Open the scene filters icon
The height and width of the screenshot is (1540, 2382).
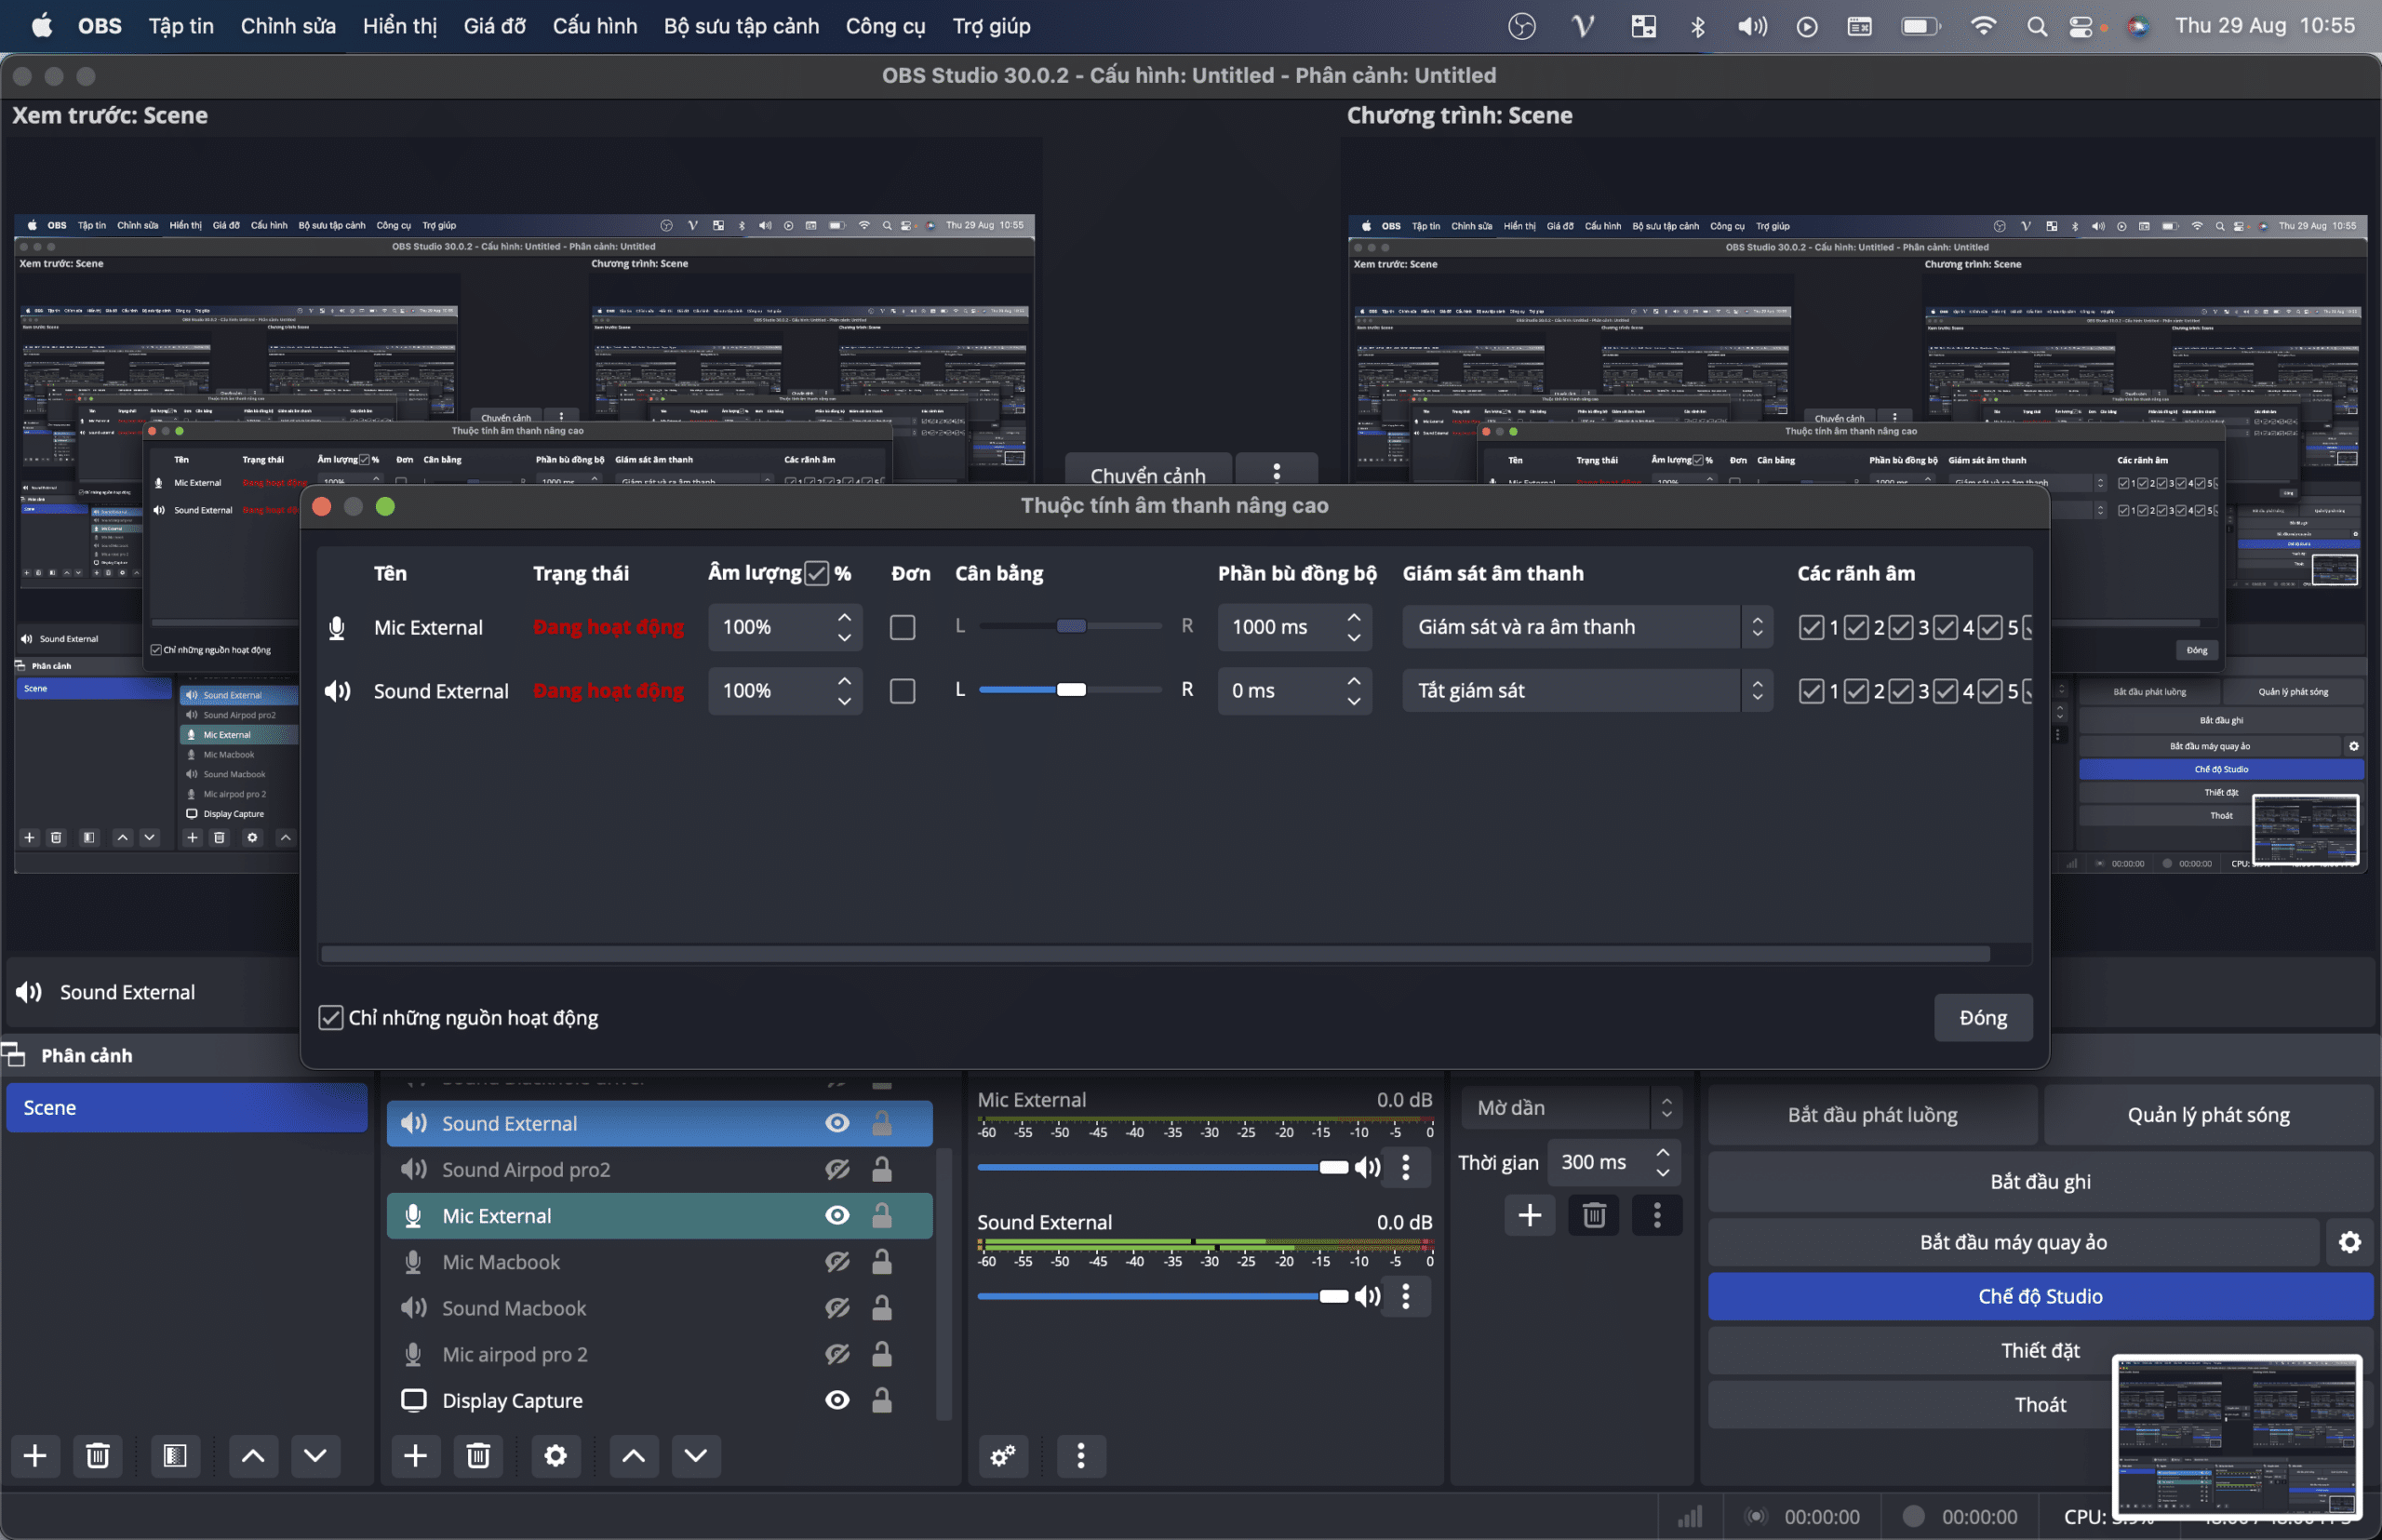pos(175,1455)
